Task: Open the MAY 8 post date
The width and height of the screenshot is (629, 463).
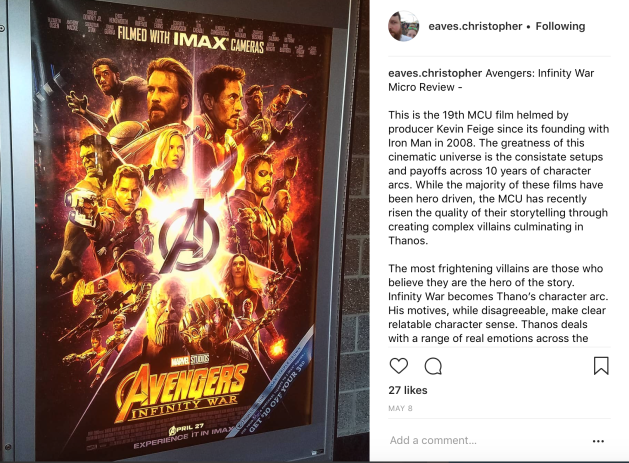Action: pos(400,408)
